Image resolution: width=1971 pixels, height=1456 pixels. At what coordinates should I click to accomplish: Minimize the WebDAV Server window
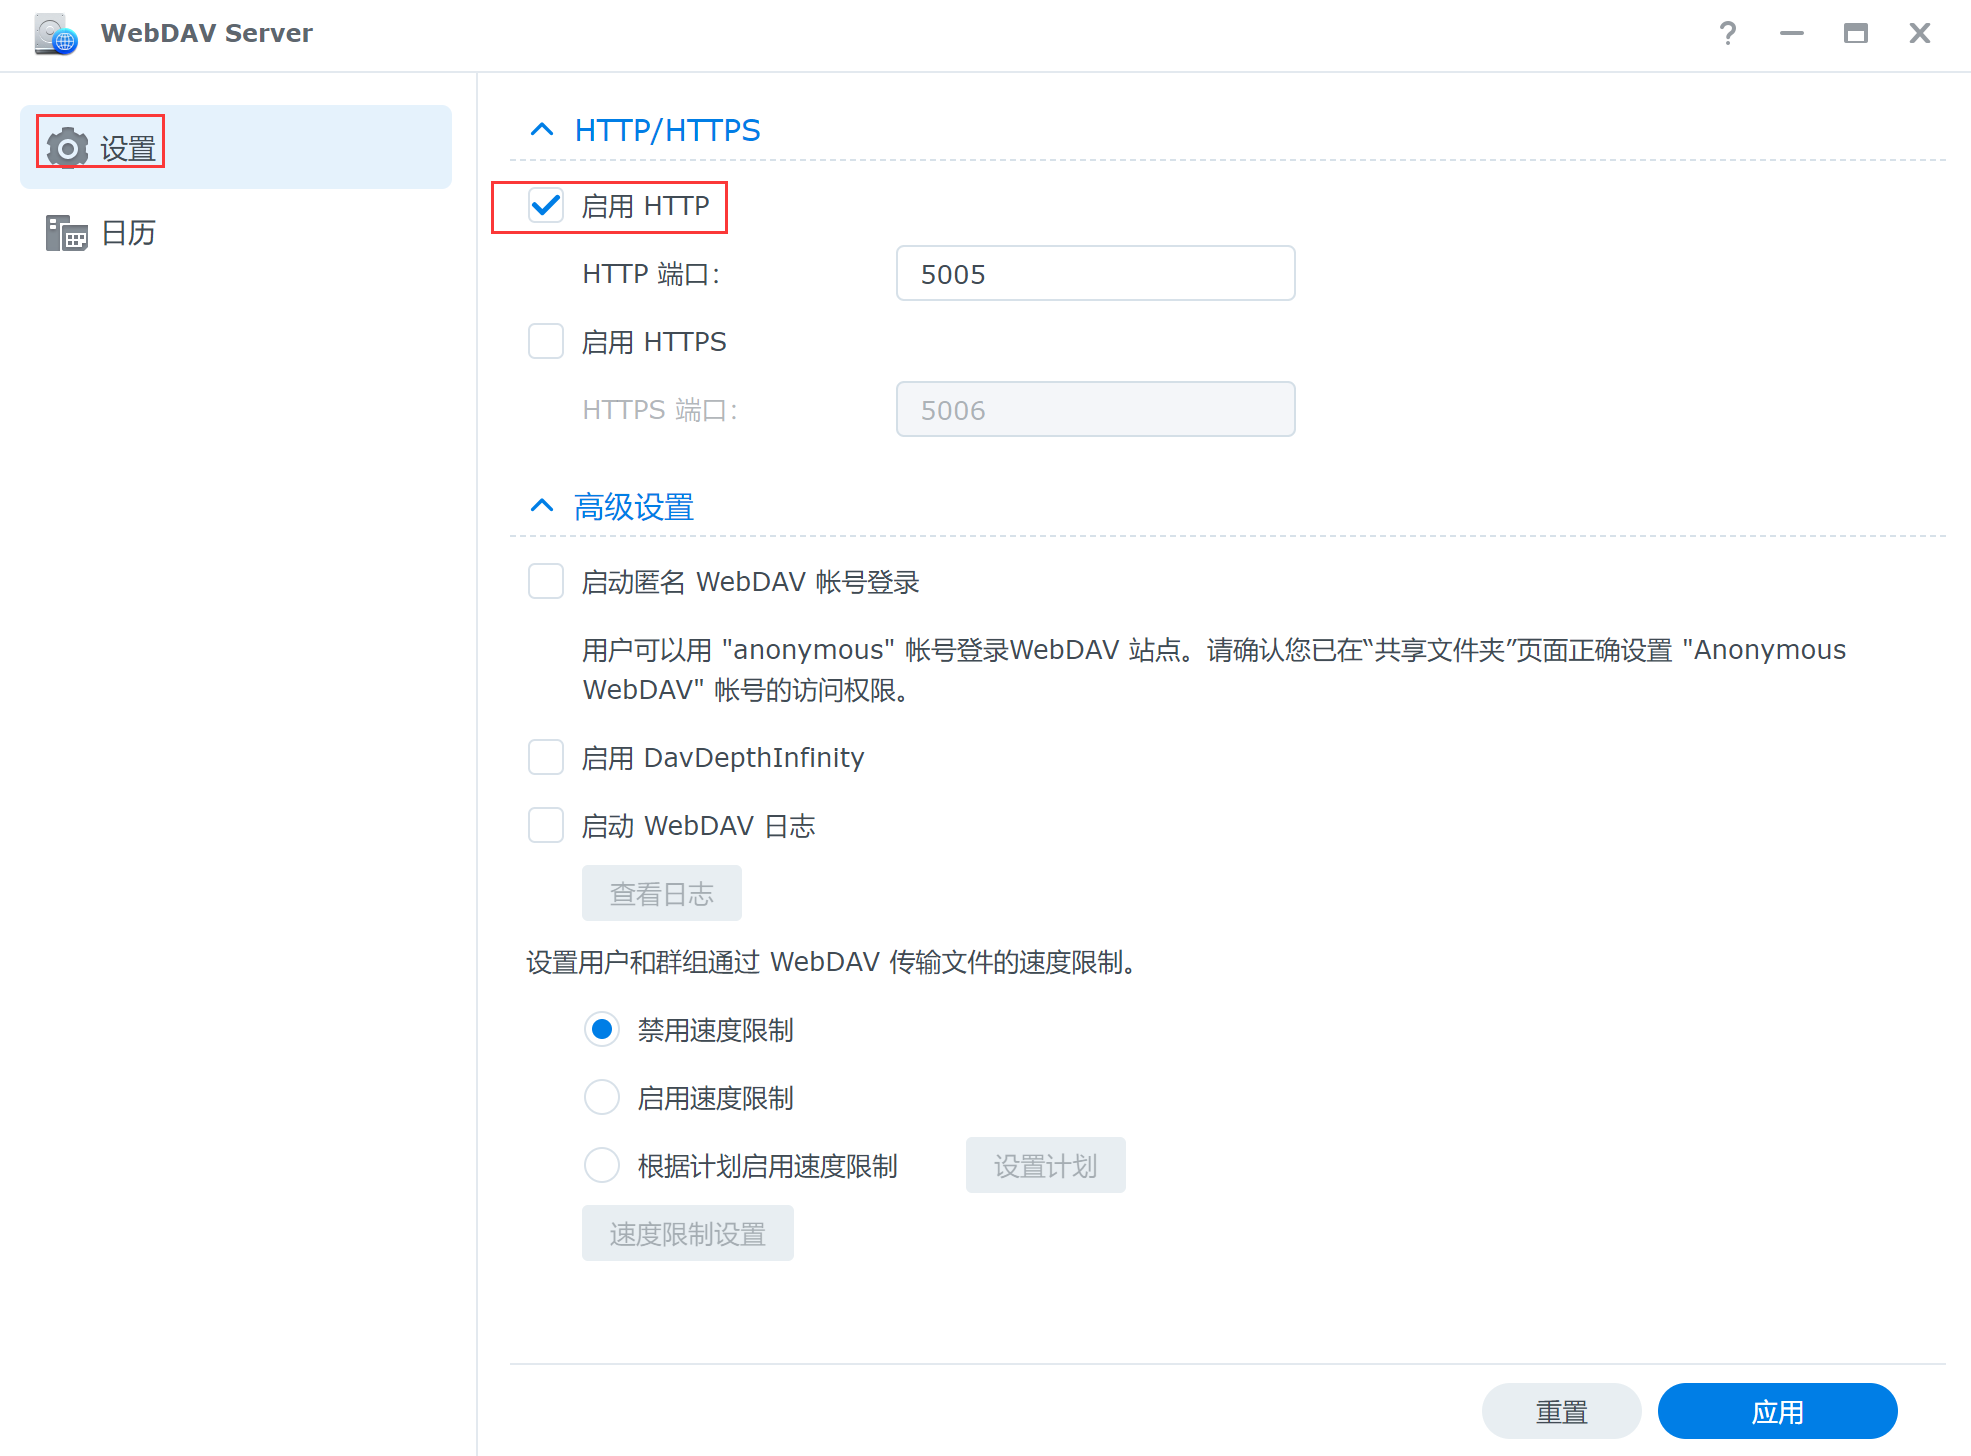point(1791,34)
